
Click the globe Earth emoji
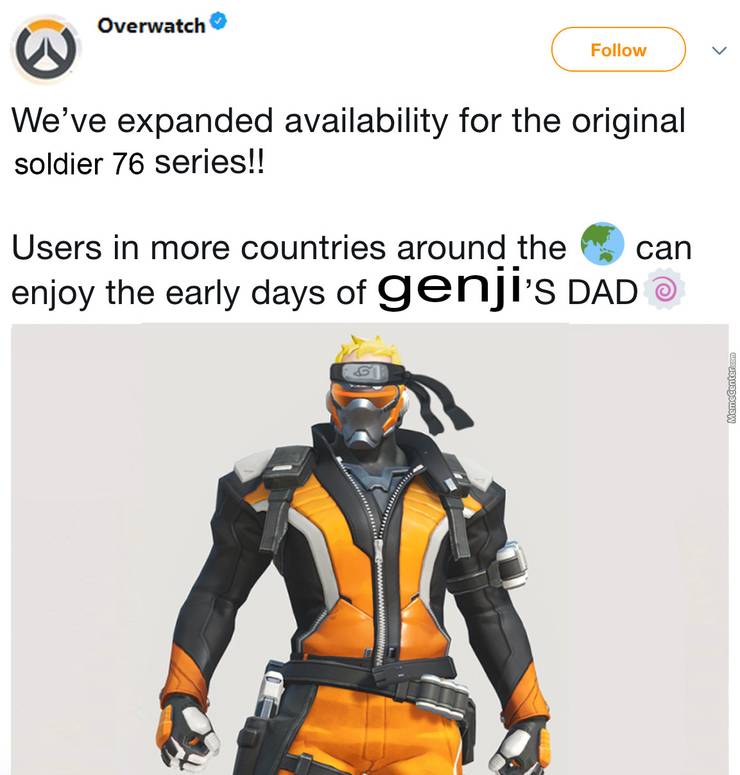point(602,244)
